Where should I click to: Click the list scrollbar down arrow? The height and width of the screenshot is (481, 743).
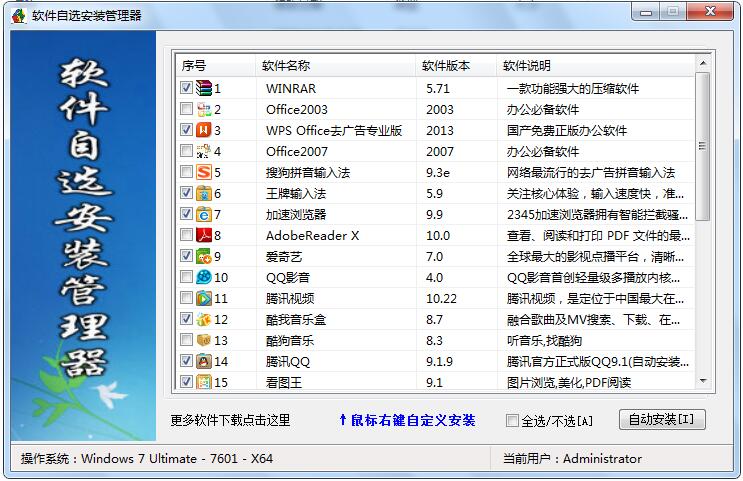(x=703, y=381)
